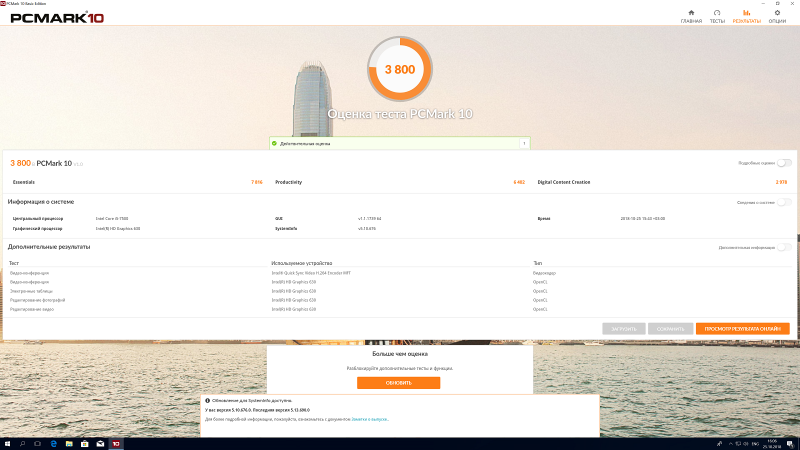Open the Action Center notifications icon
The width and height of the screenshot is (800, 450).
pyautogui.click(x=790, y=444)
